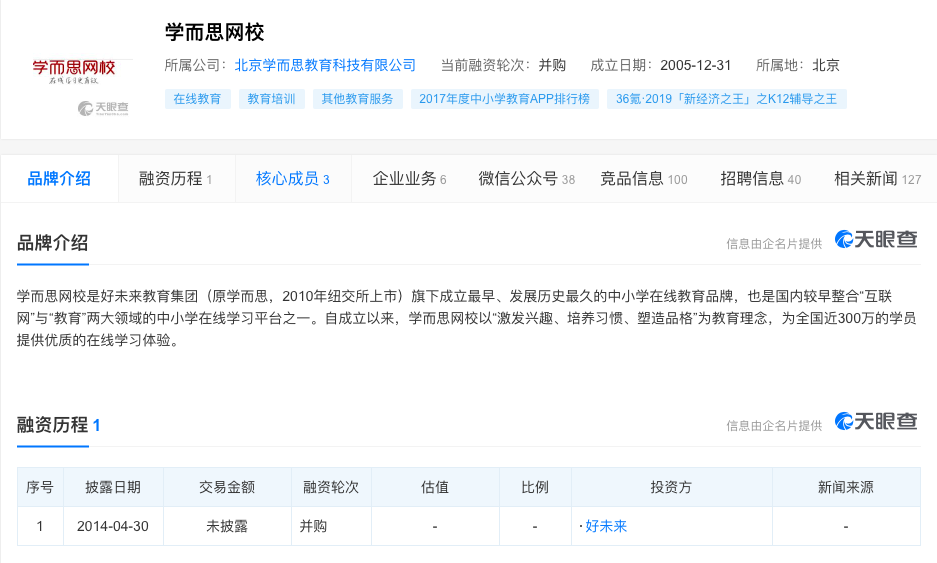Viewport: 937px width, 563px height.
Task: Click 信息由企名片提供 note in 融资历程 section
Action: (x=774, y=426)
